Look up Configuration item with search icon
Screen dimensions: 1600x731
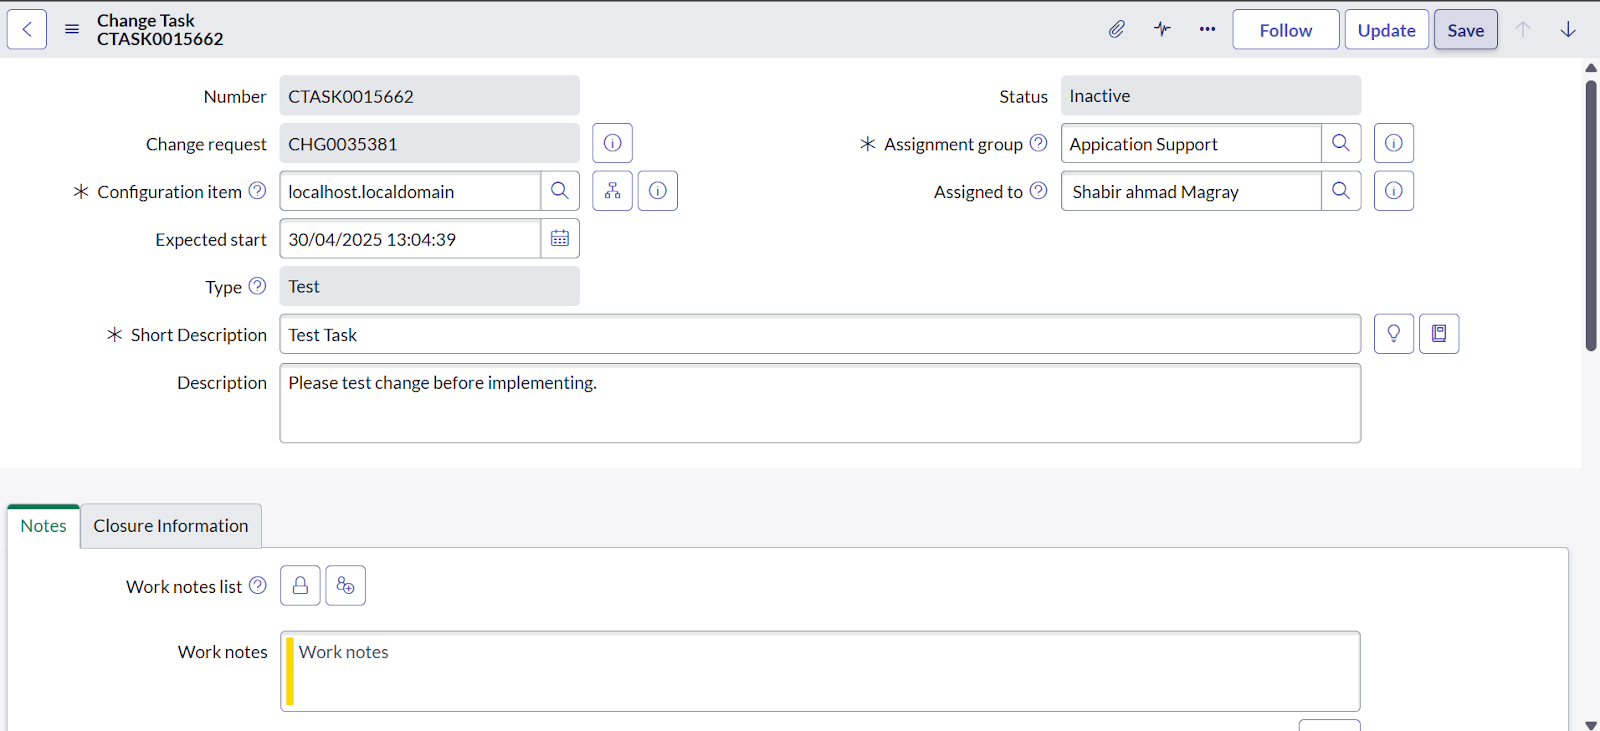560,191
